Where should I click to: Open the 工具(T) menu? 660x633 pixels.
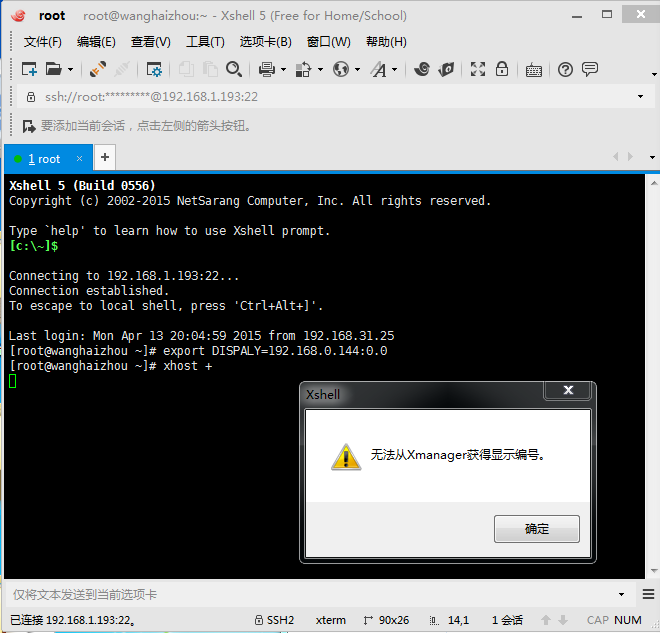(x=205, y=42)
